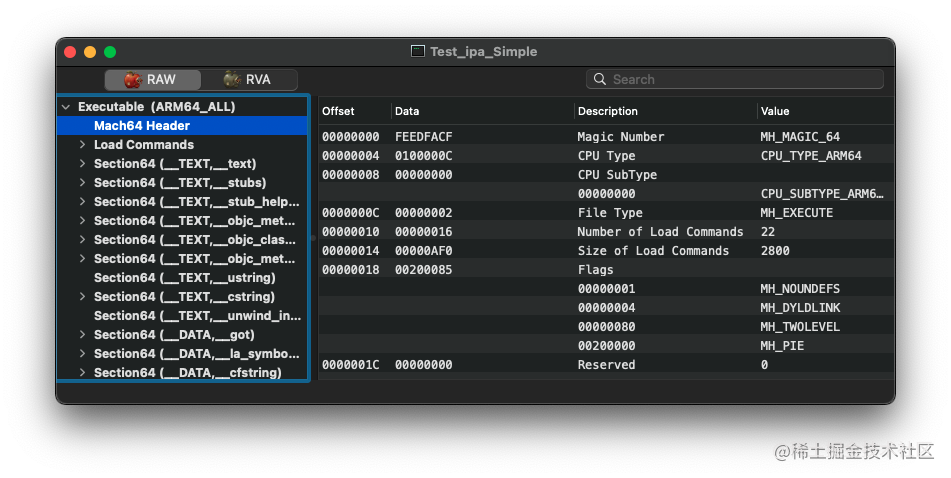Click the Offset column header

pos(338,111)
